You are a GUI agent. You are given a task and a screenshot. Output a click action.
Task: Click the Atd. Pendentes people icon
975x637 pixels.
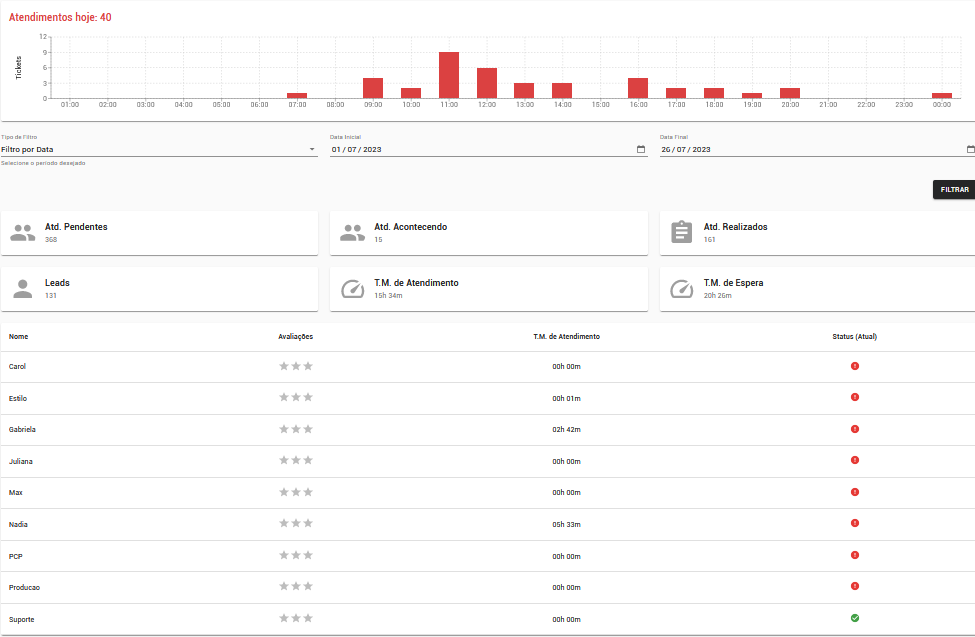coord(23,233)
